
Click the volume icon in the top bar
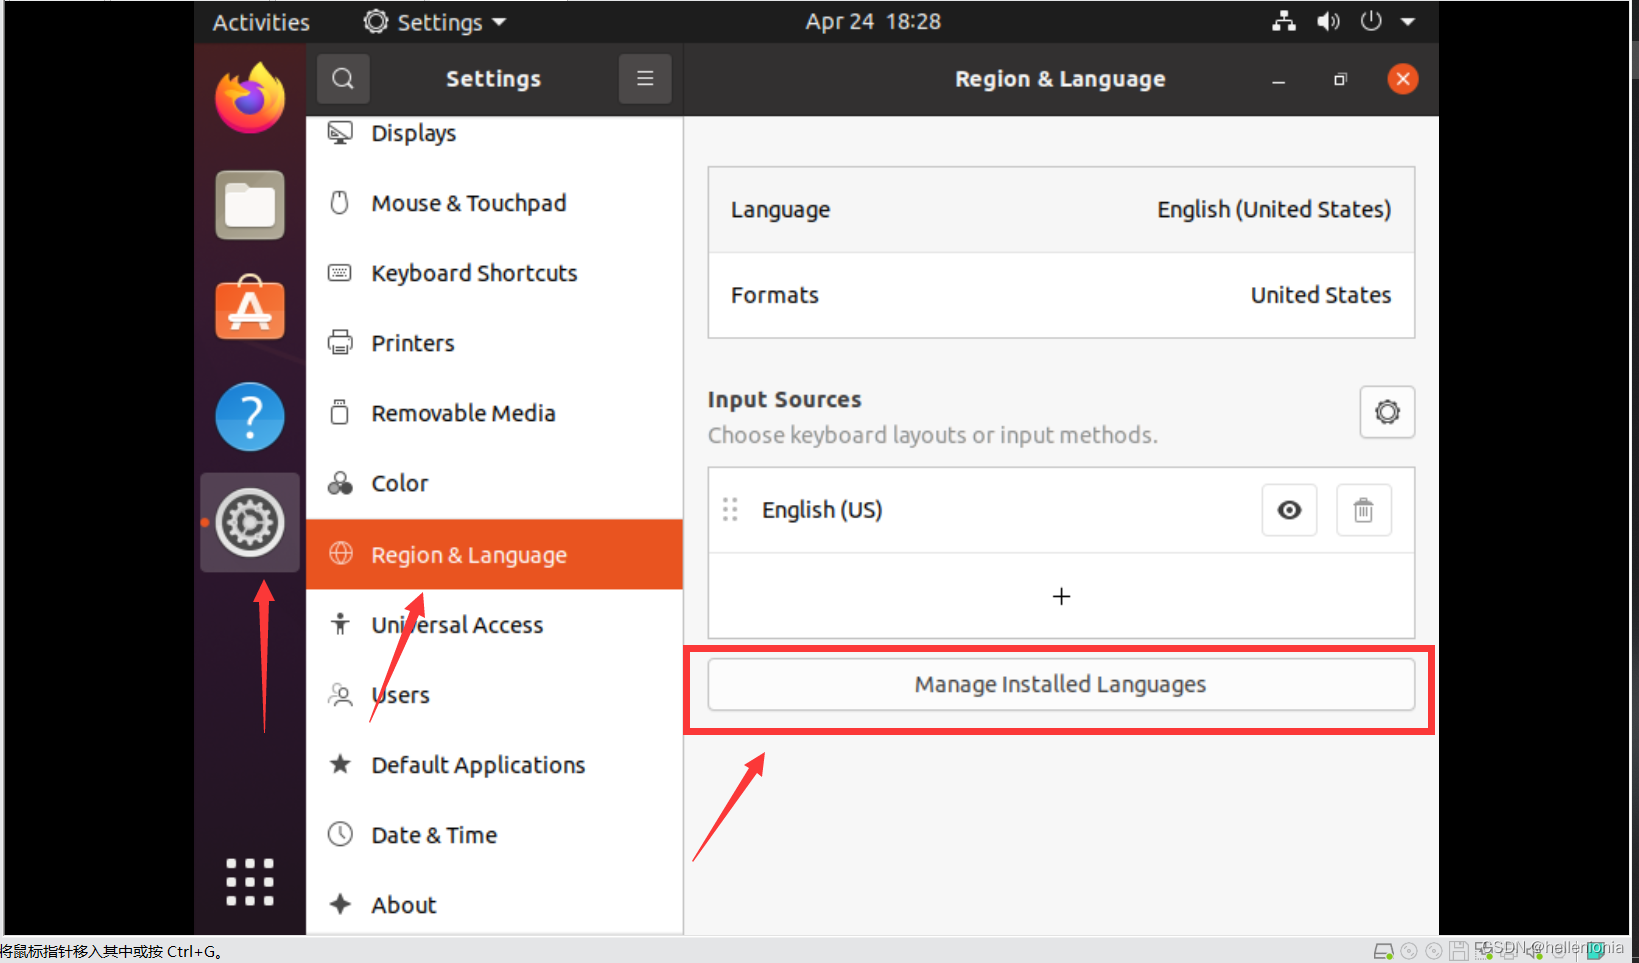(1328, 21)
